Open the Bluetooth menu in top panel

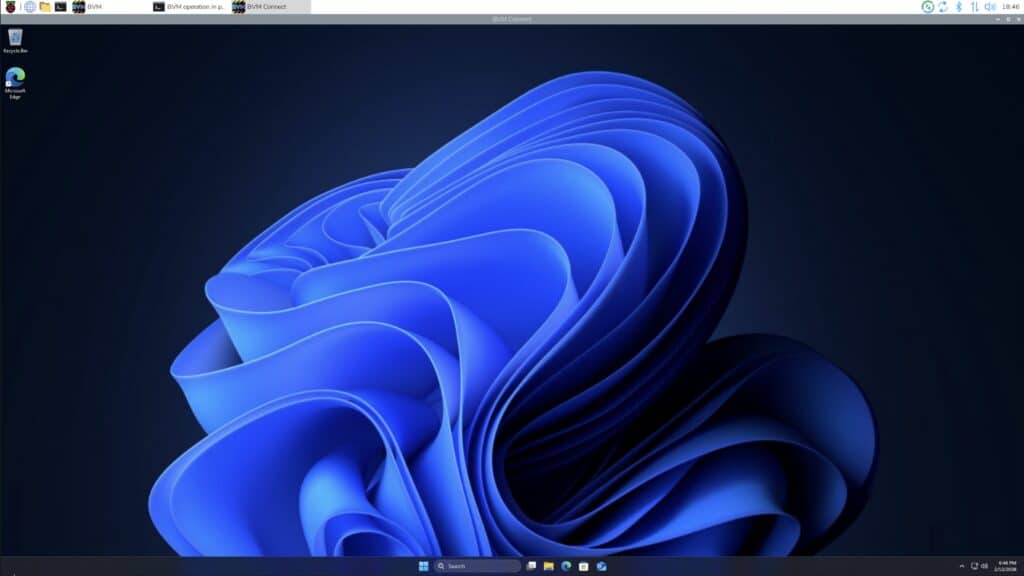coord(958,7)
